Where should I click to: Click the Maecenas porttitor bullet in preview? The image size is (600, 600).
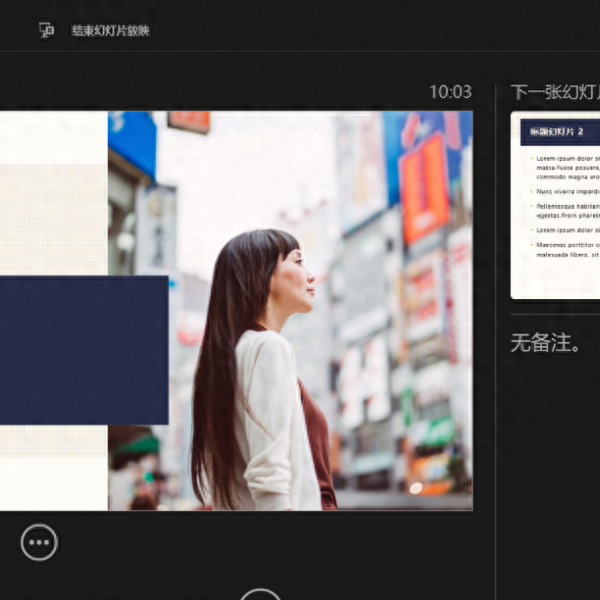tap(565, 244)
